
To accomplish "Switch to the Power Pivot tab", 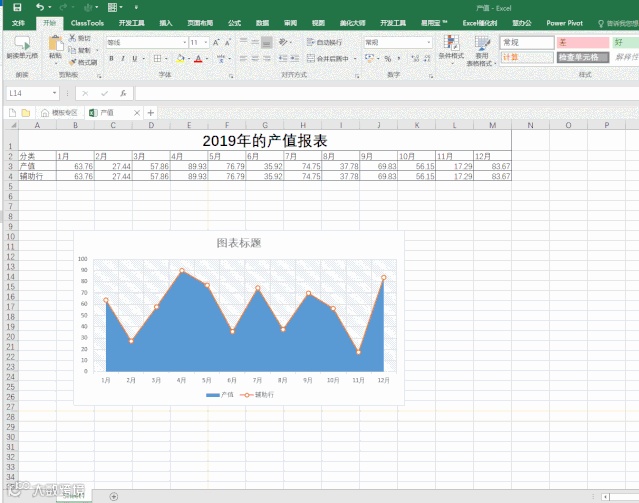I will pos(564,23).
